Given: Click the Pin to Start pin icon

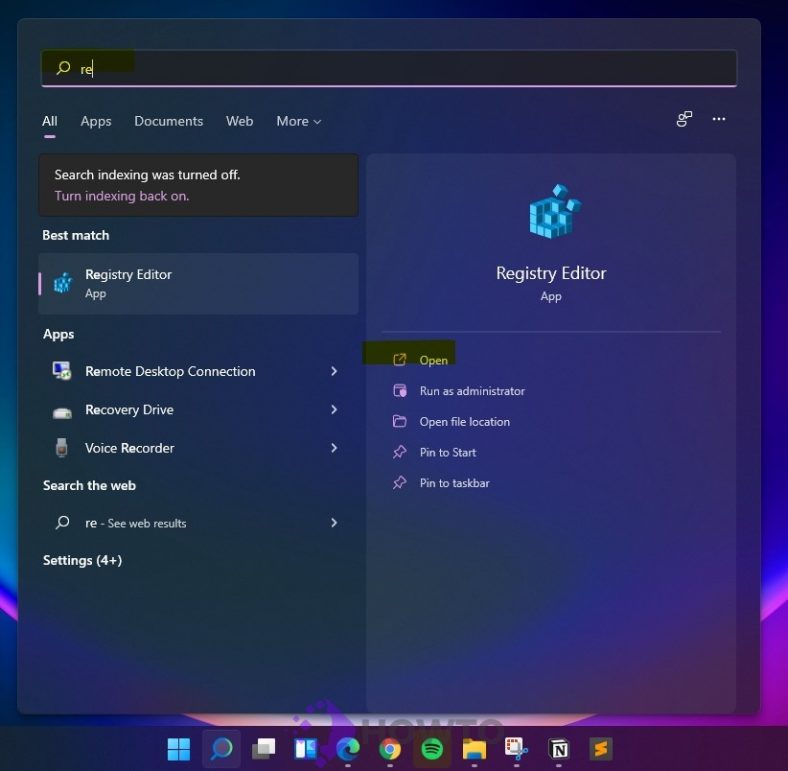Looking at the screenshot, I should 400,452.
